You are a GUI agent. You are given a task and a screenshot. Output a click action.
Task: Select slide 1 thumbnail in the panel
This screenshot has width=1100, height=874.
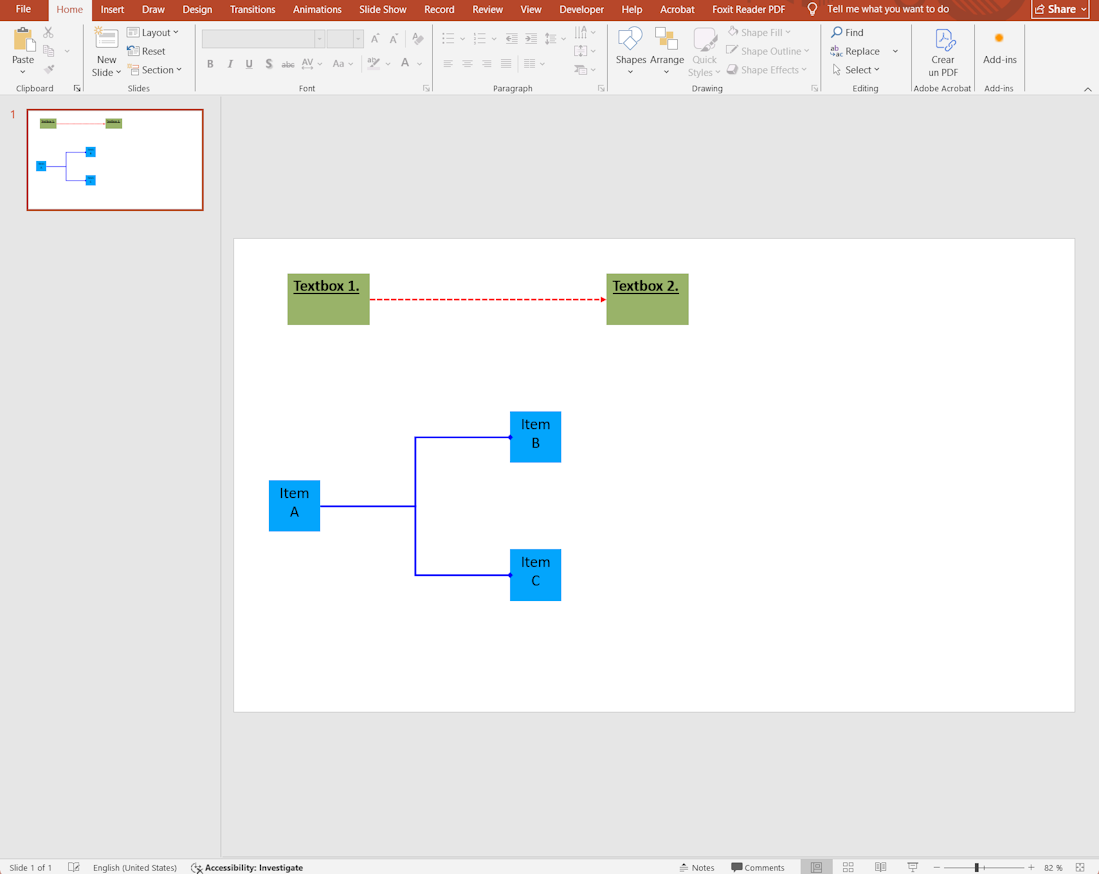coord(115,160)
